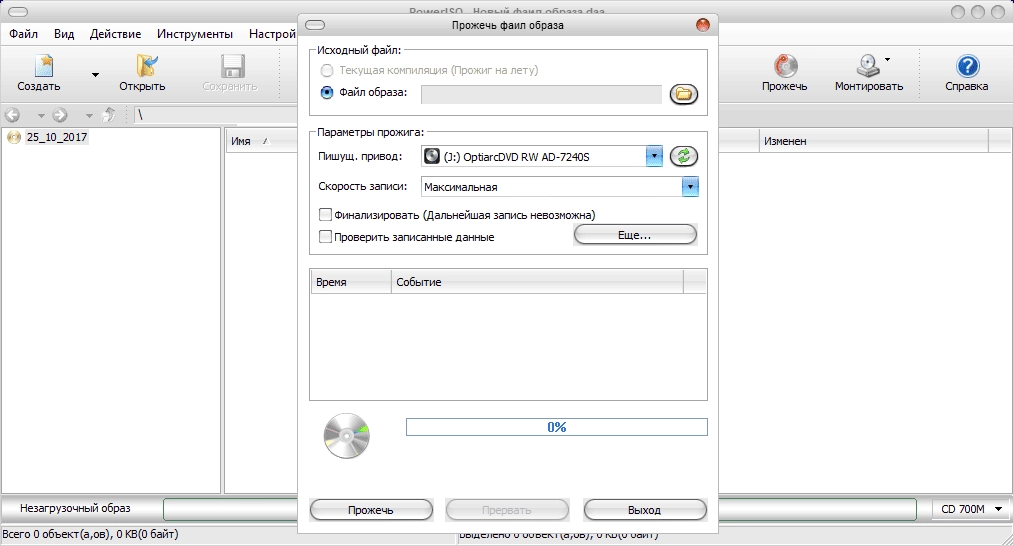Open the Пишущ. привод drive dropdown
Image resolution: width=1014 pixels, height=546 pixels.
click(654, 156)
